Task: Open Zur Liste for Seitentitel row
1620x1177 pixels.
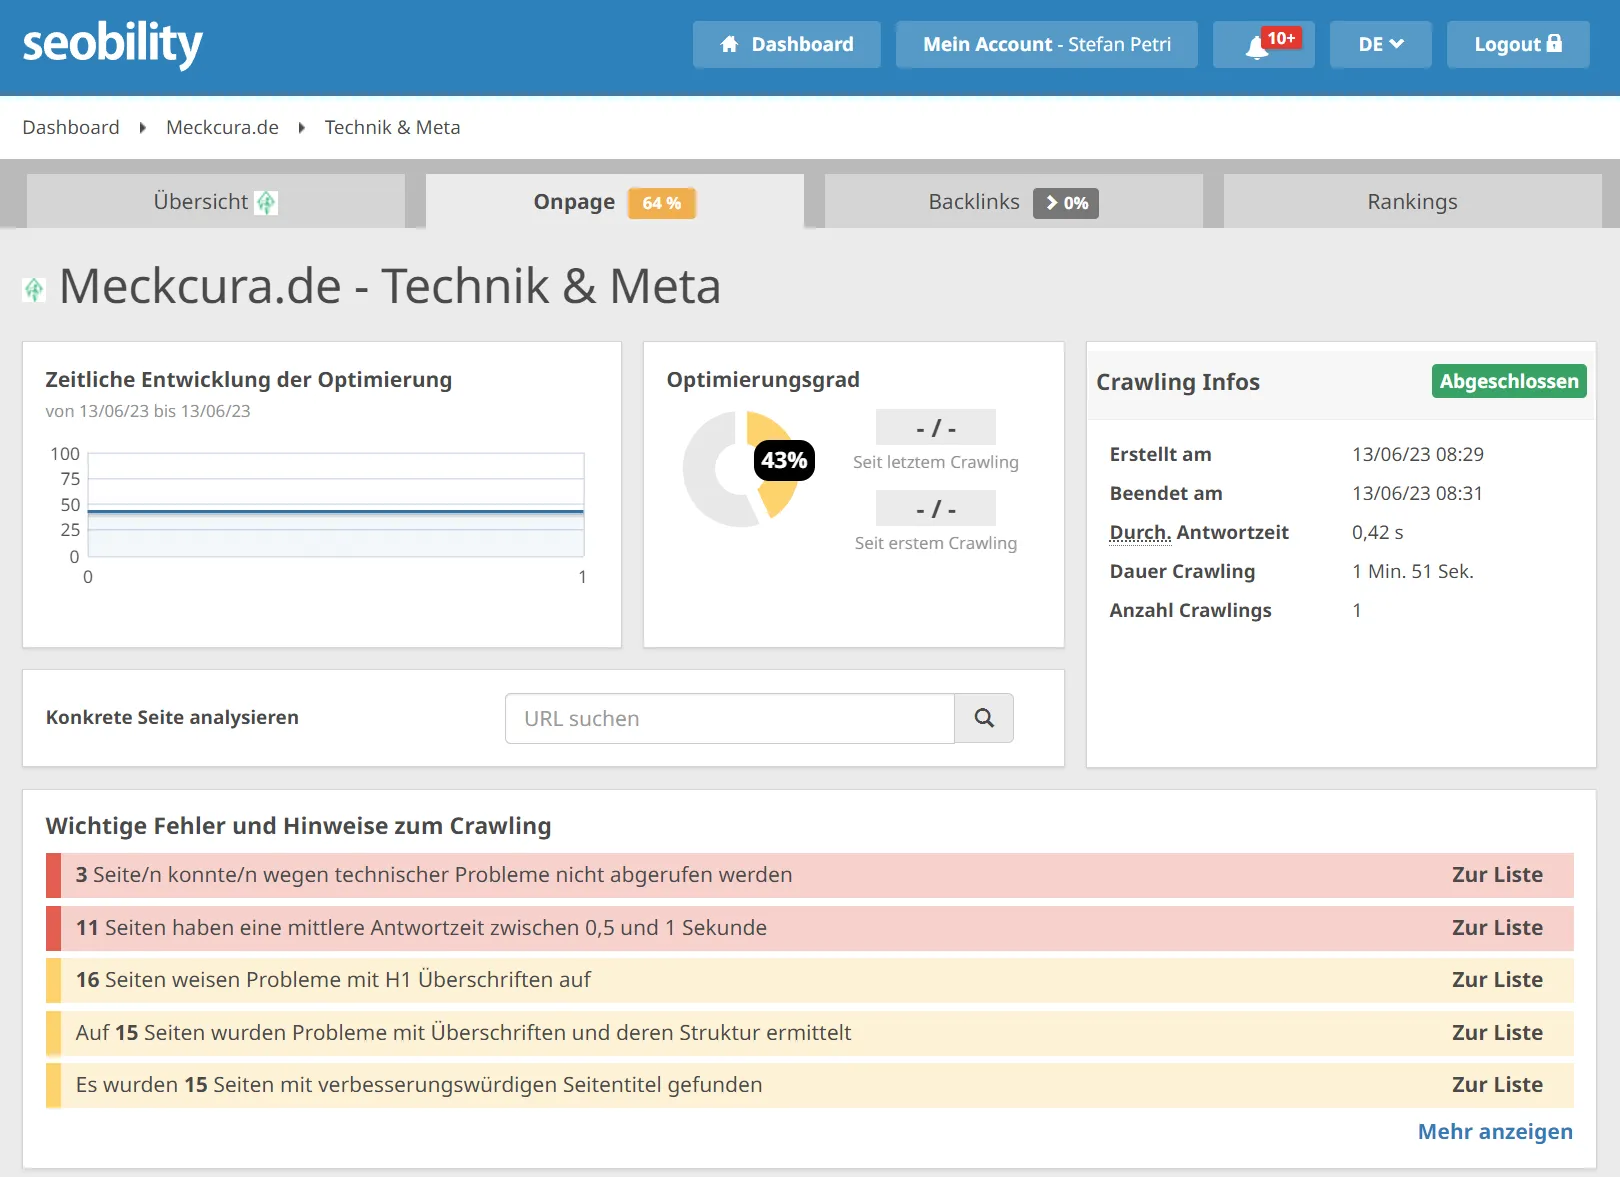Action: 1497,1085
